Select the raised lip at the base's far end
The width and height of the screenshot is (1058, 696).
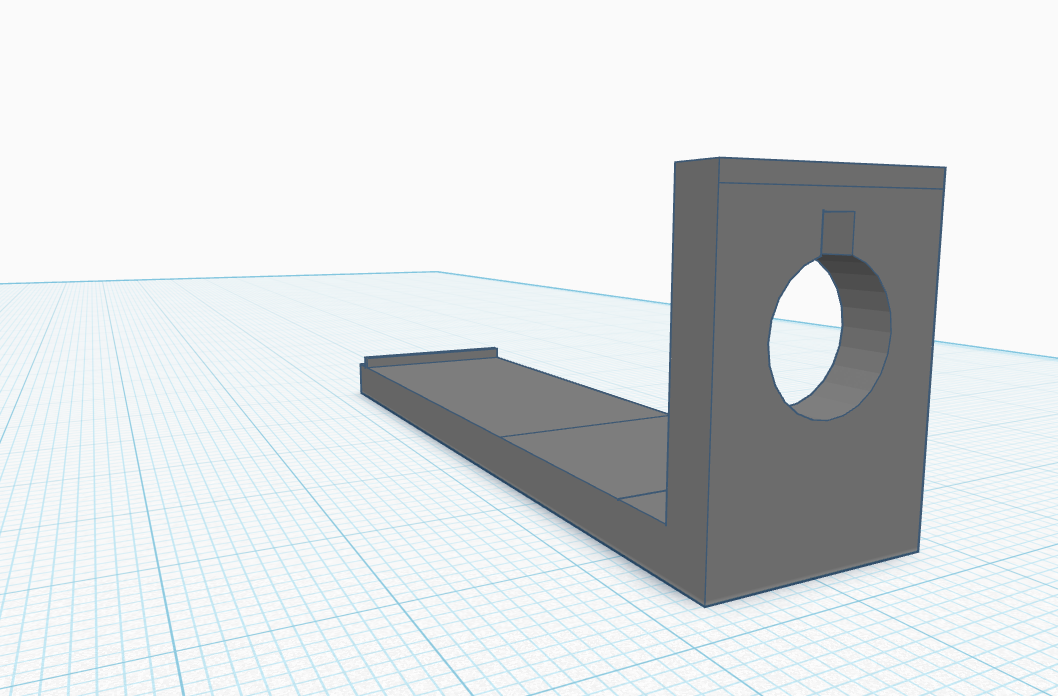coord(430,355)
